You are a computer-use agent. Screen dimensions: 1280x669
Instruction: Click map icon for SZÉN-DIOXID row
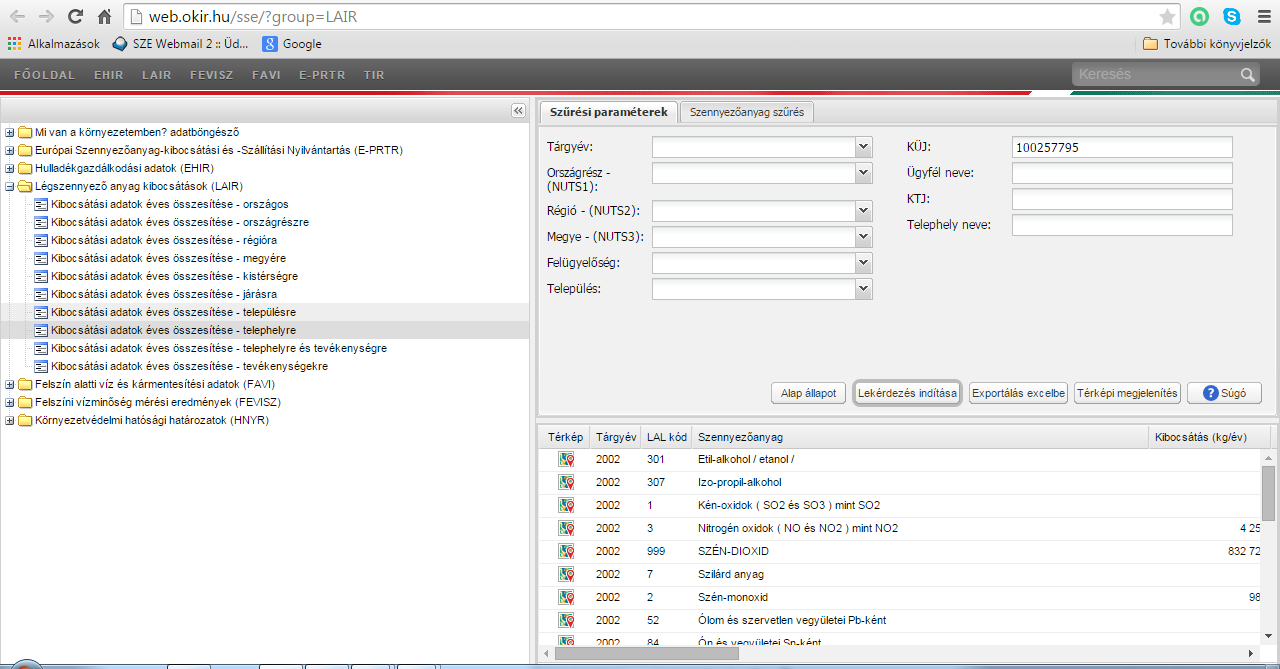(567, 551)
